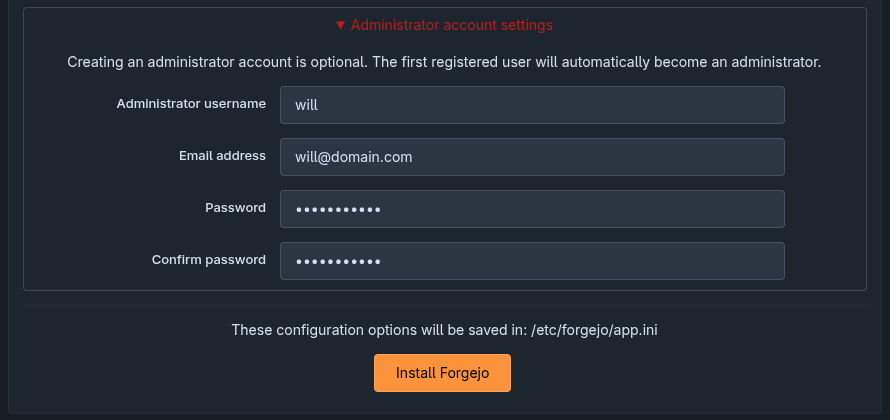This screenshot has height=420, width=890.
Task: Click the text "will" in username box
Action: pyautogui.click(x=306, y=105)
